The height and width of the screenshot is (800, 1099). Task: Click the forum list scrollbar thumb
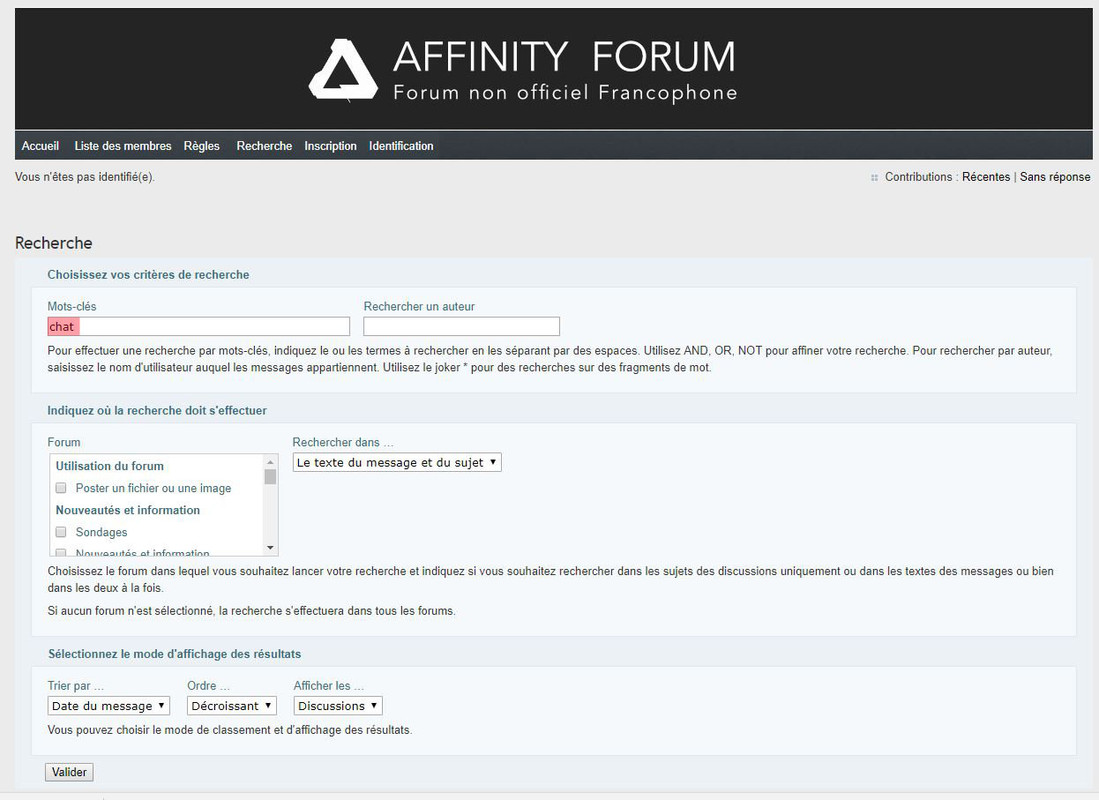click(271, 477)
